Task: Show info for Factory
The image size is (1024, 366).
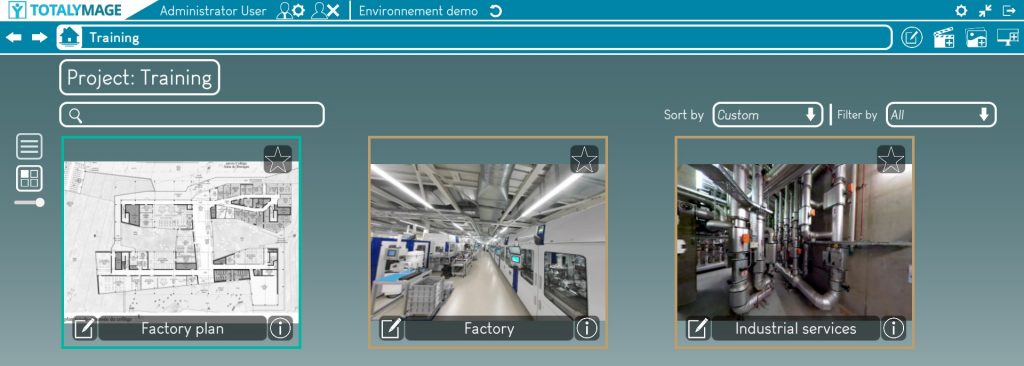Action: coord(586,328)
